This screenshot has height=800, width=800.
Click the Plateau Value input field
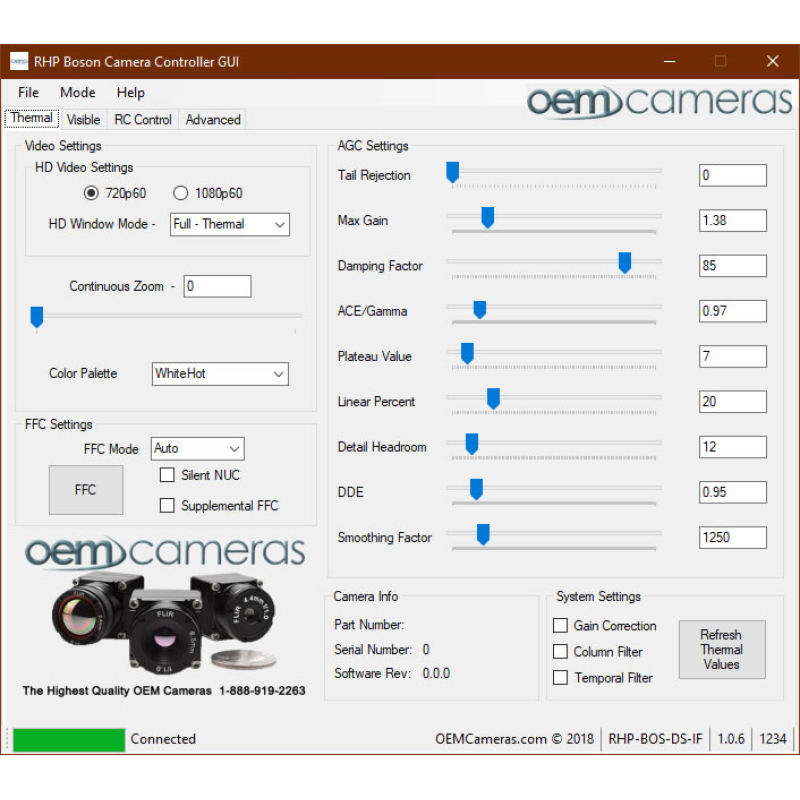733,356
